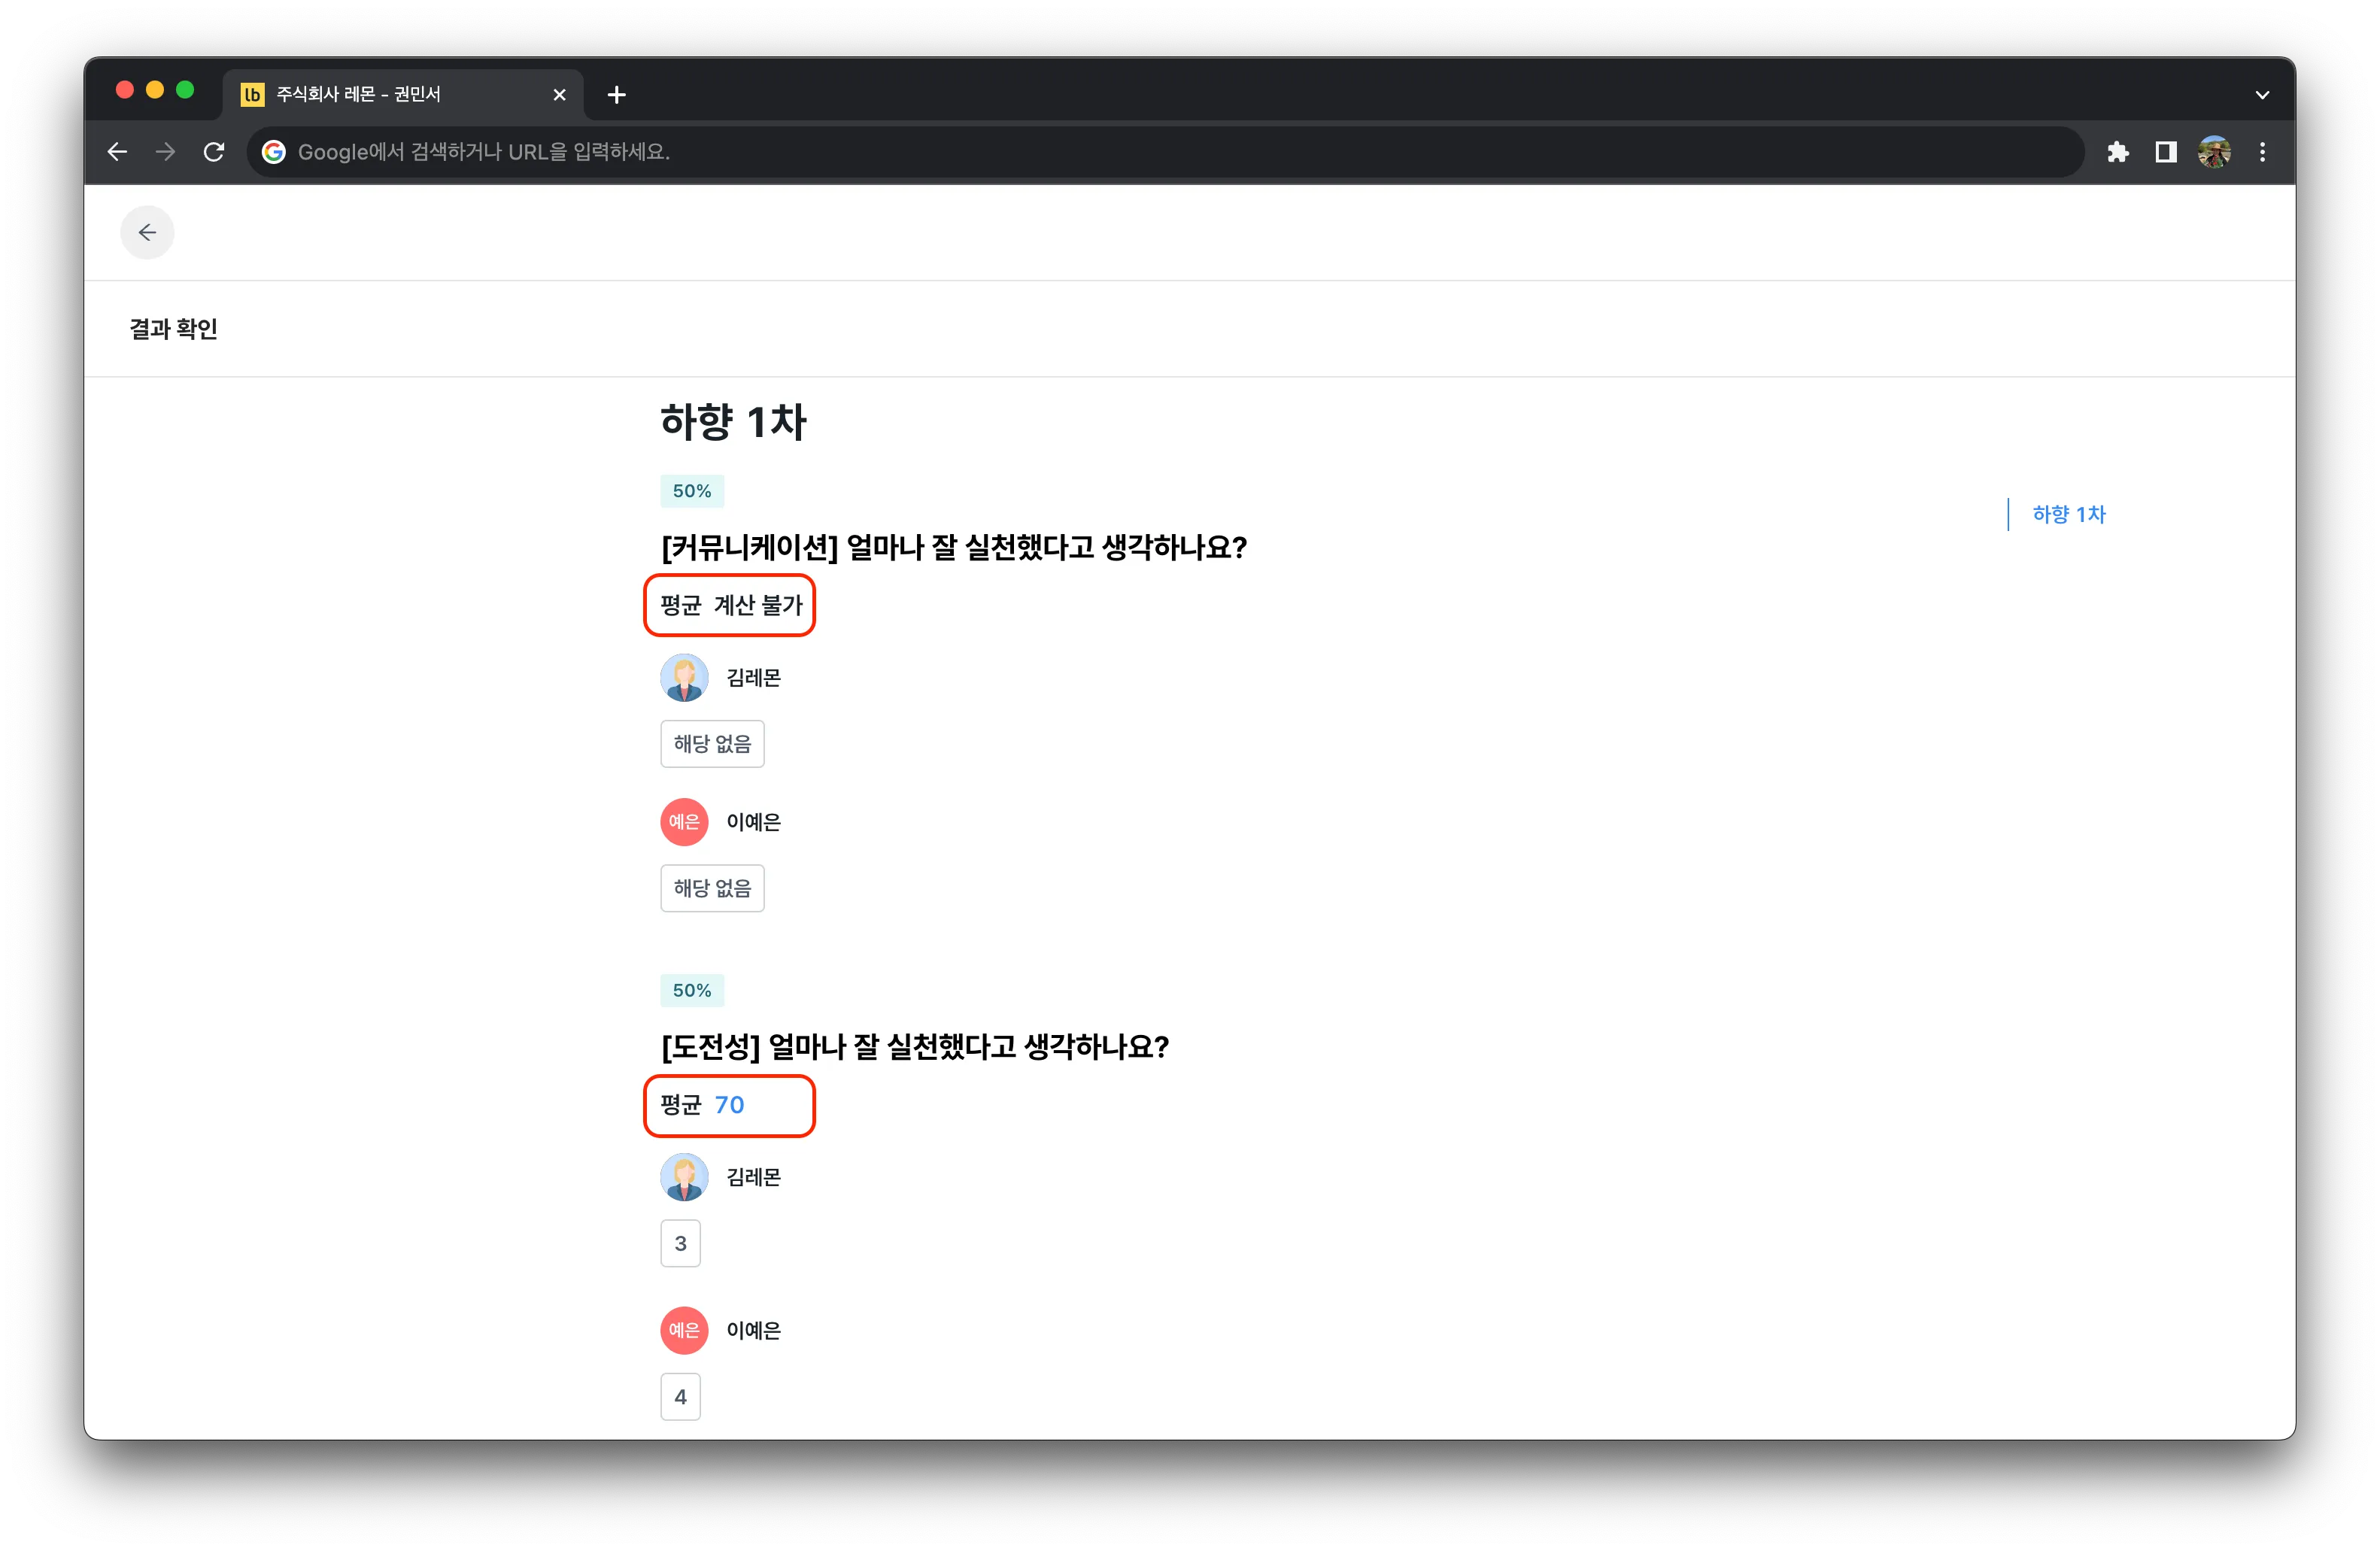
Task: Click 이예은 avatar under 커뮤니케이션 question
Action: 684,822
